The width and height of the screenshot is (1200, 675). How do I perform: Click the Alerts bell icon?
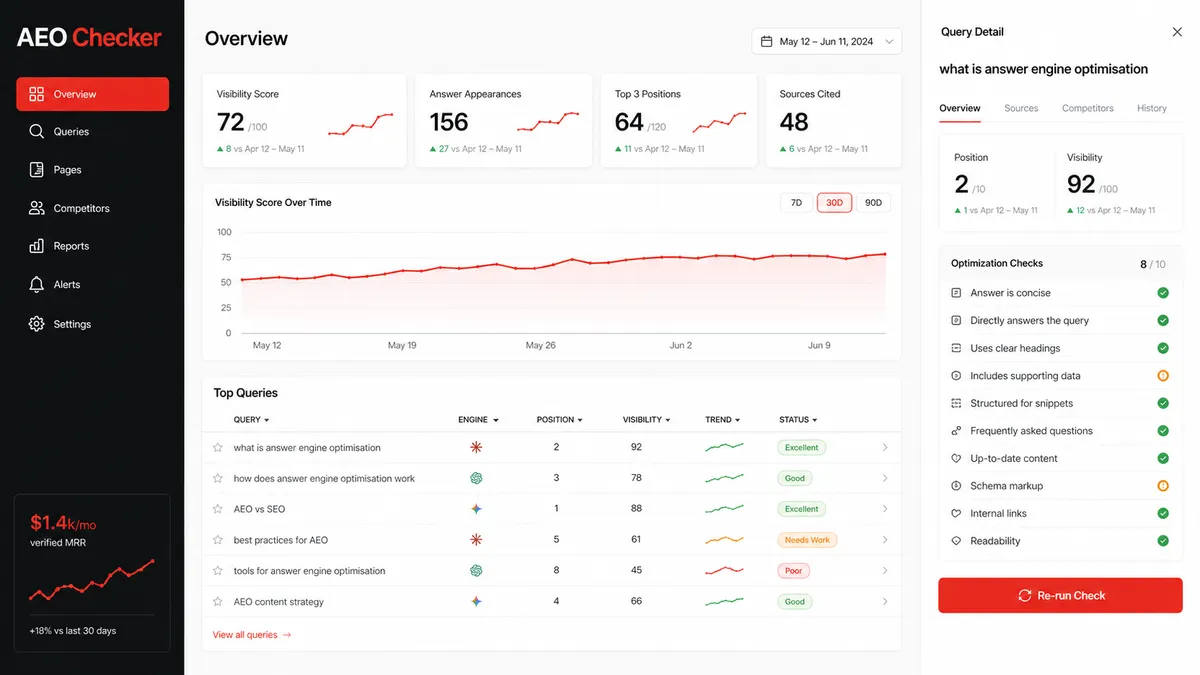(37, 284)
